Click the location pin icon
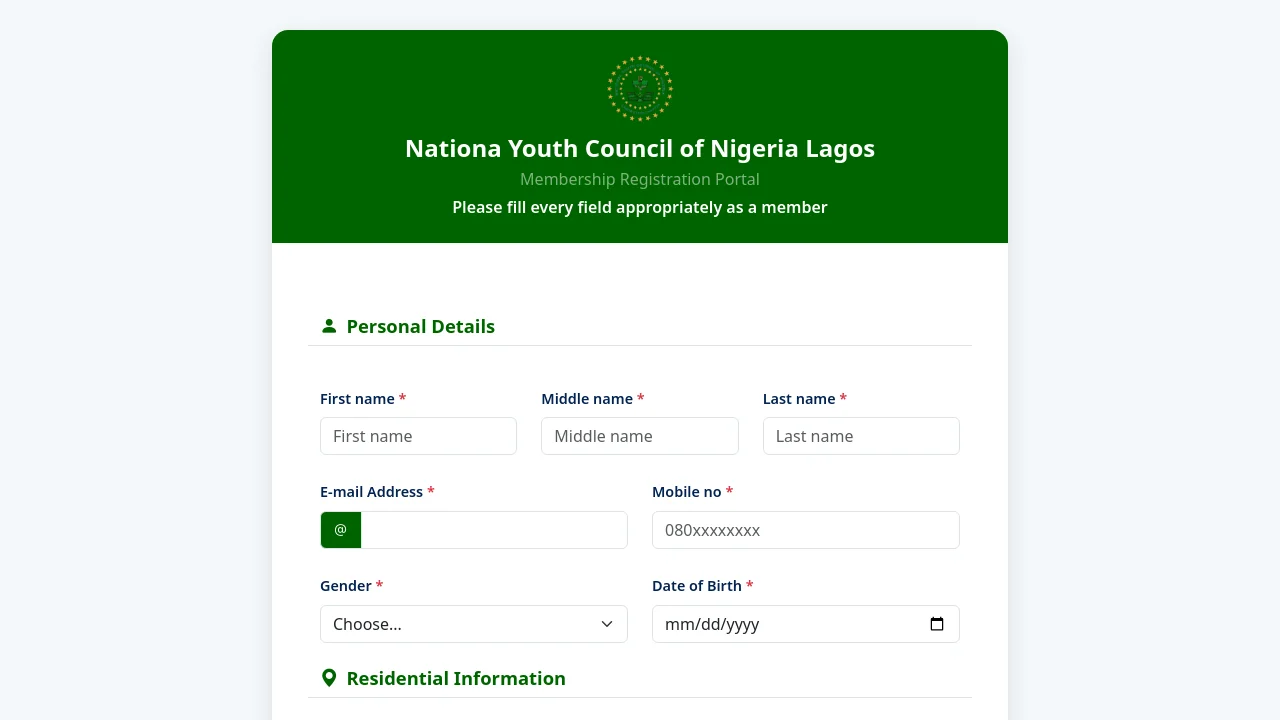 [329, 678]
